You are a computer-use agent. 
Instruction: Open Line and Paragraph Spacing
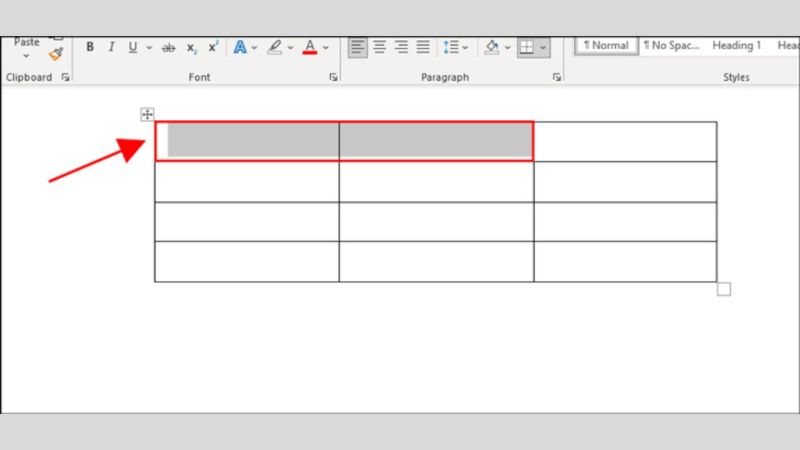(451, 47)
